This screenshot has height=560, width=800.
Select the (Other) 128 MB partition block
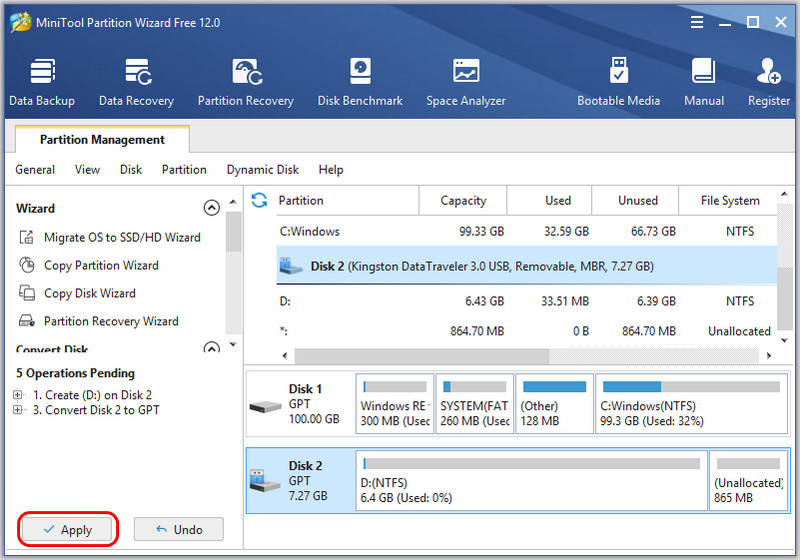pyautogui.click(x=555, y=403)
